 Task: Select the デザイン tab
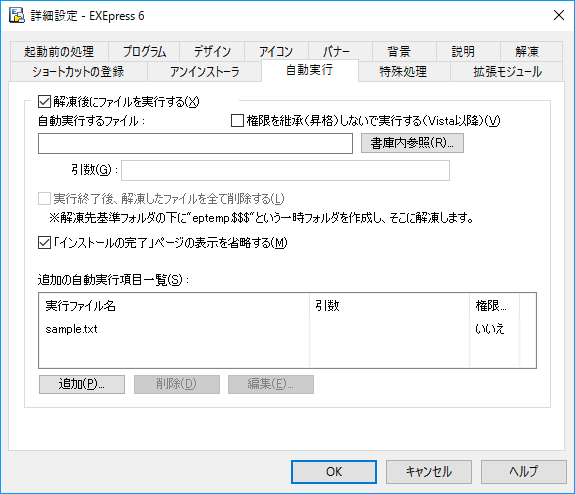(x=212, y=52)
